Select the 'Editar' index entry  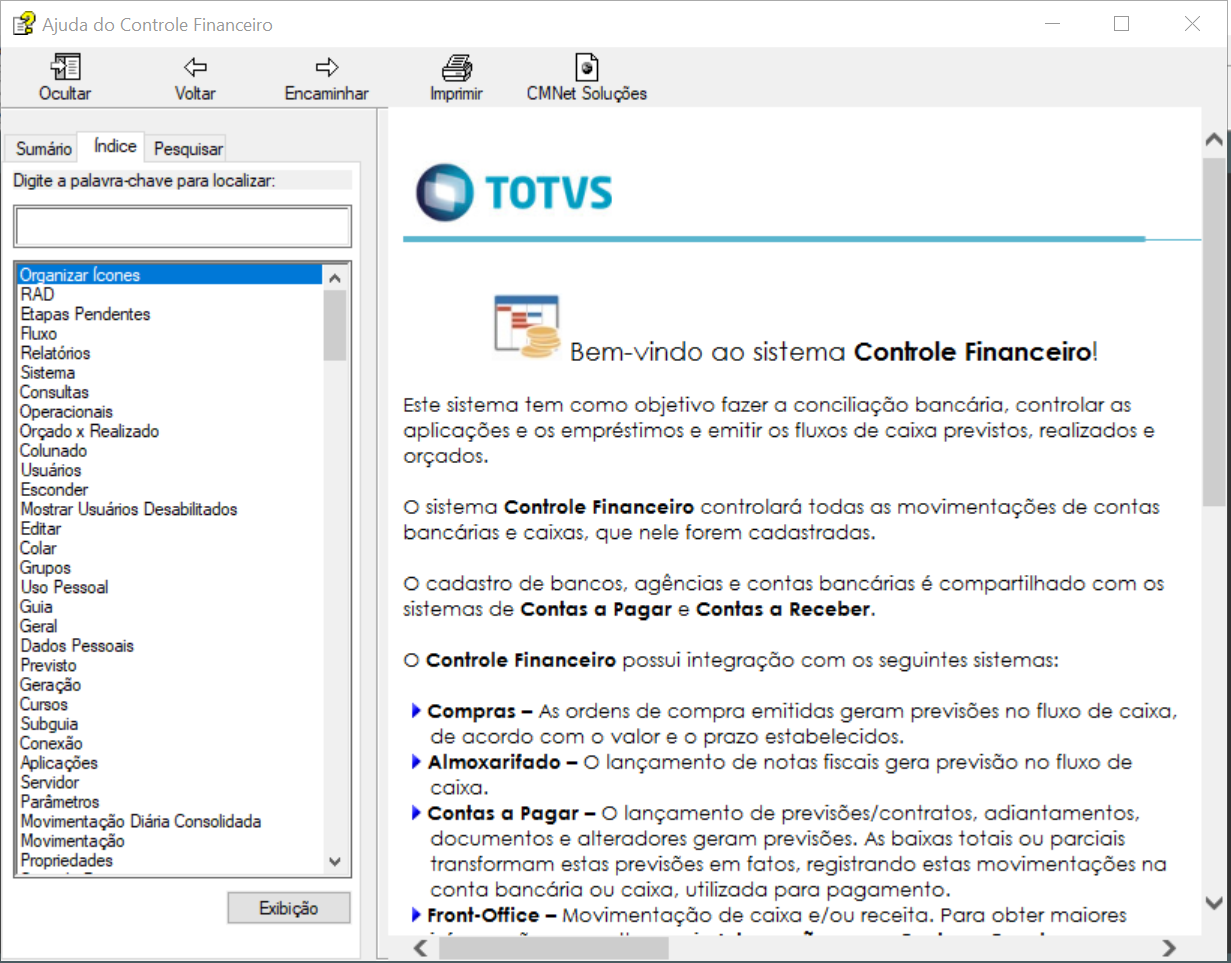170,528
